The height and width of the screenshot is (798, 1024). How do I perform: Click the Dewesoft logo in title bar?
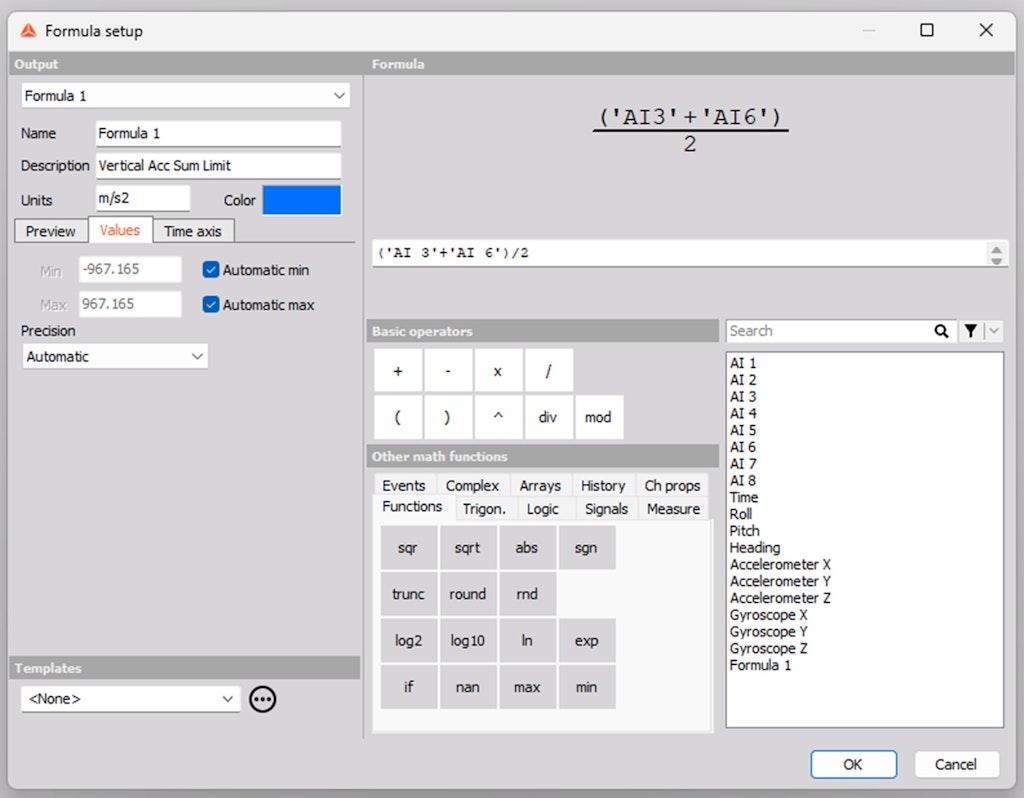(28, 31)
